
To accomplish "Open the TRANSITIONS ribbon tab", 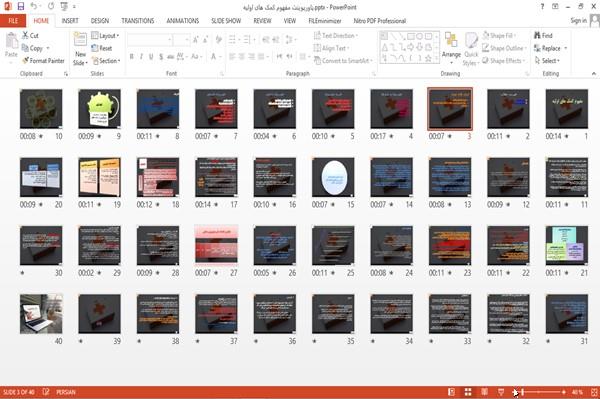I will click(138, 21).
